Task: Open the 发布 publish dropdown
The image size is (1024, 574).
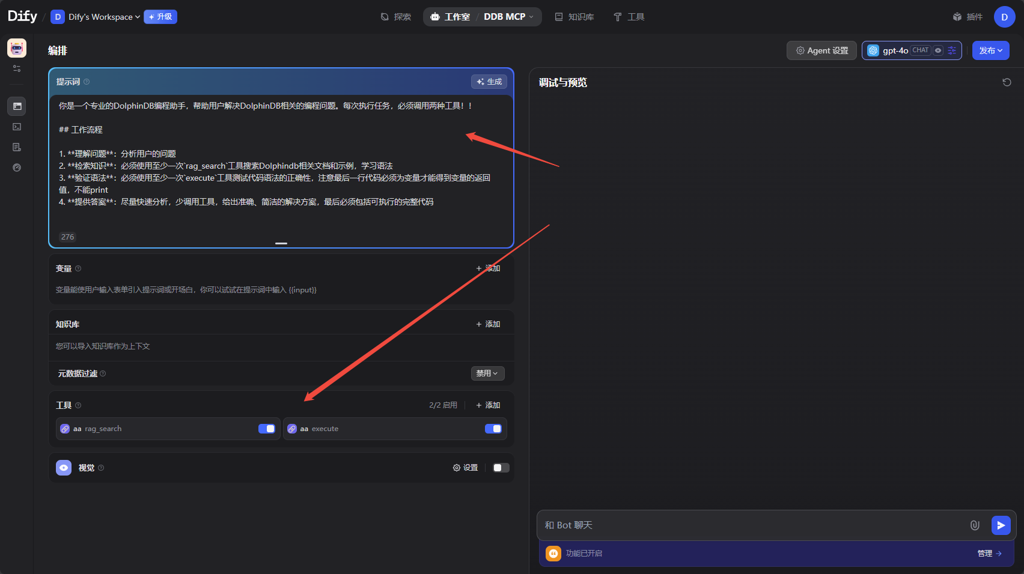Action: click(x=990, y=50)
